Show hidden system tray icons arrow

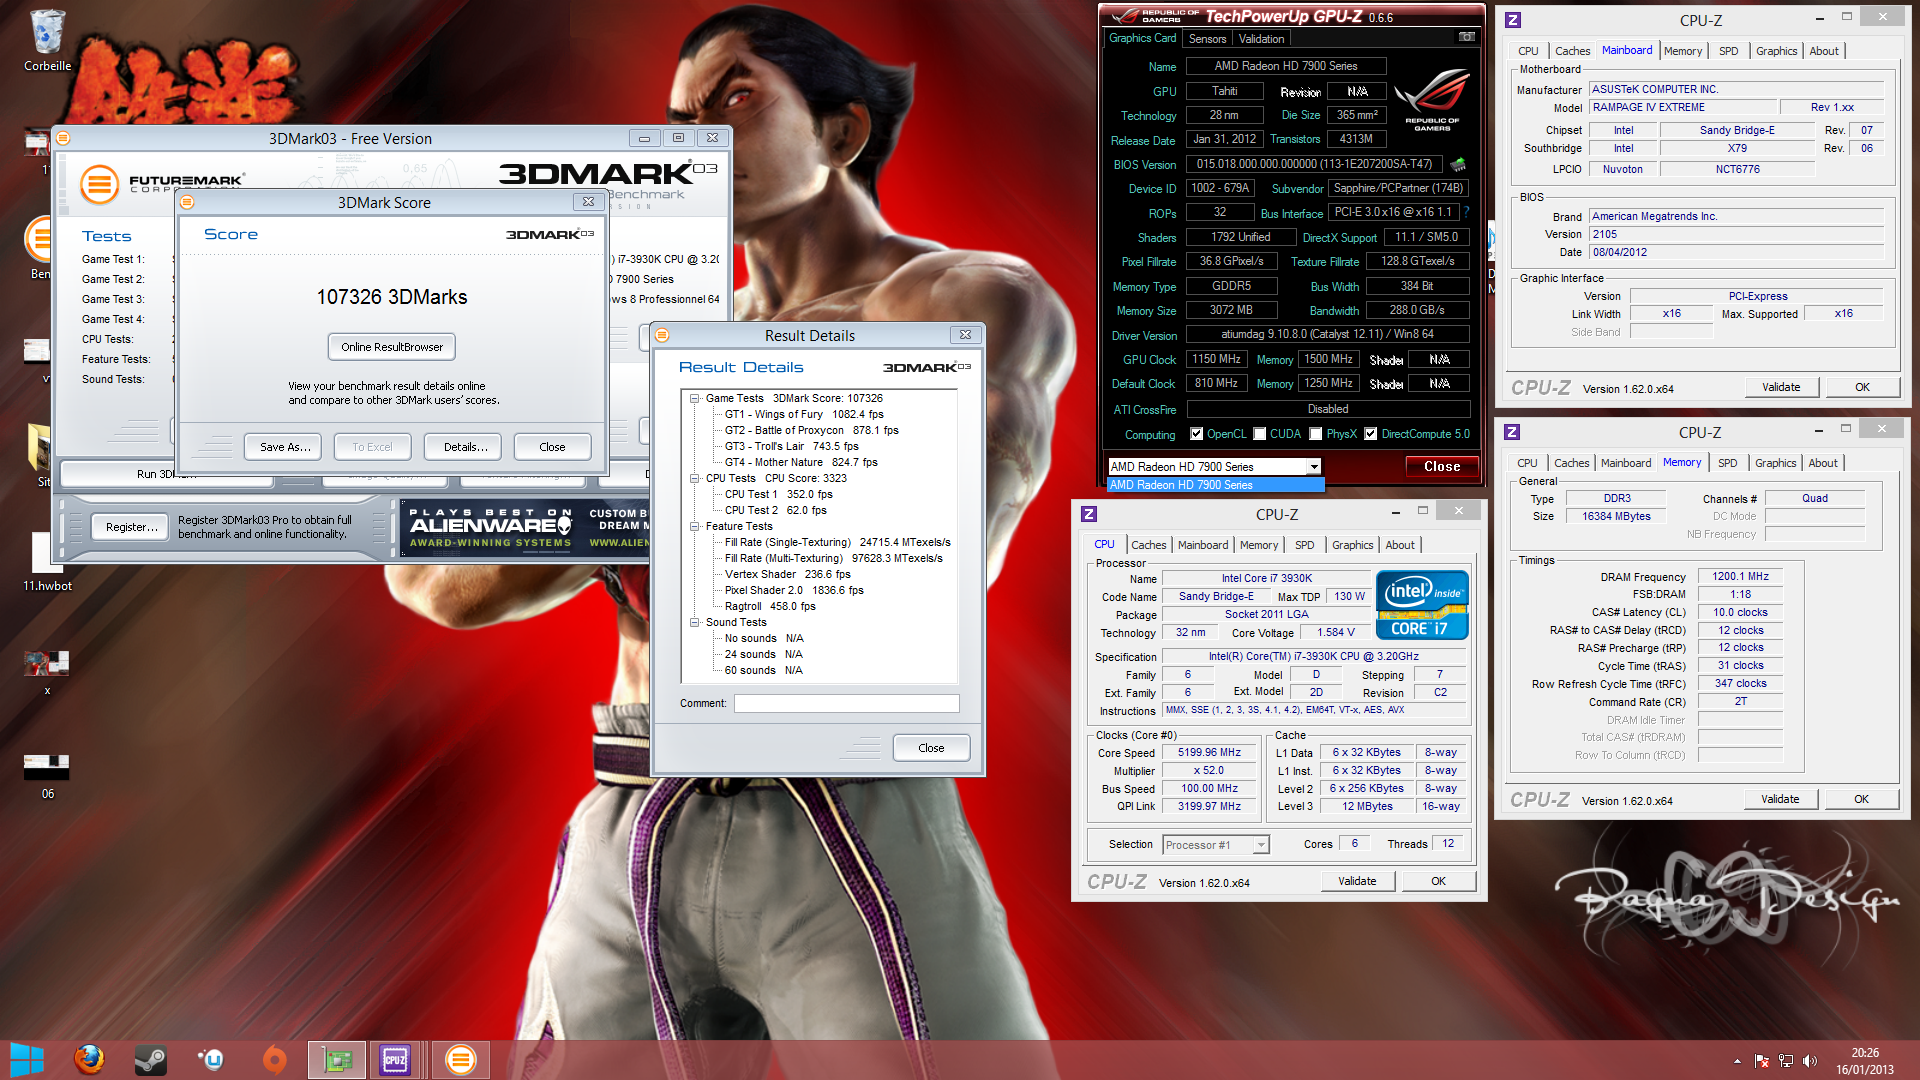(1737, 1061)
